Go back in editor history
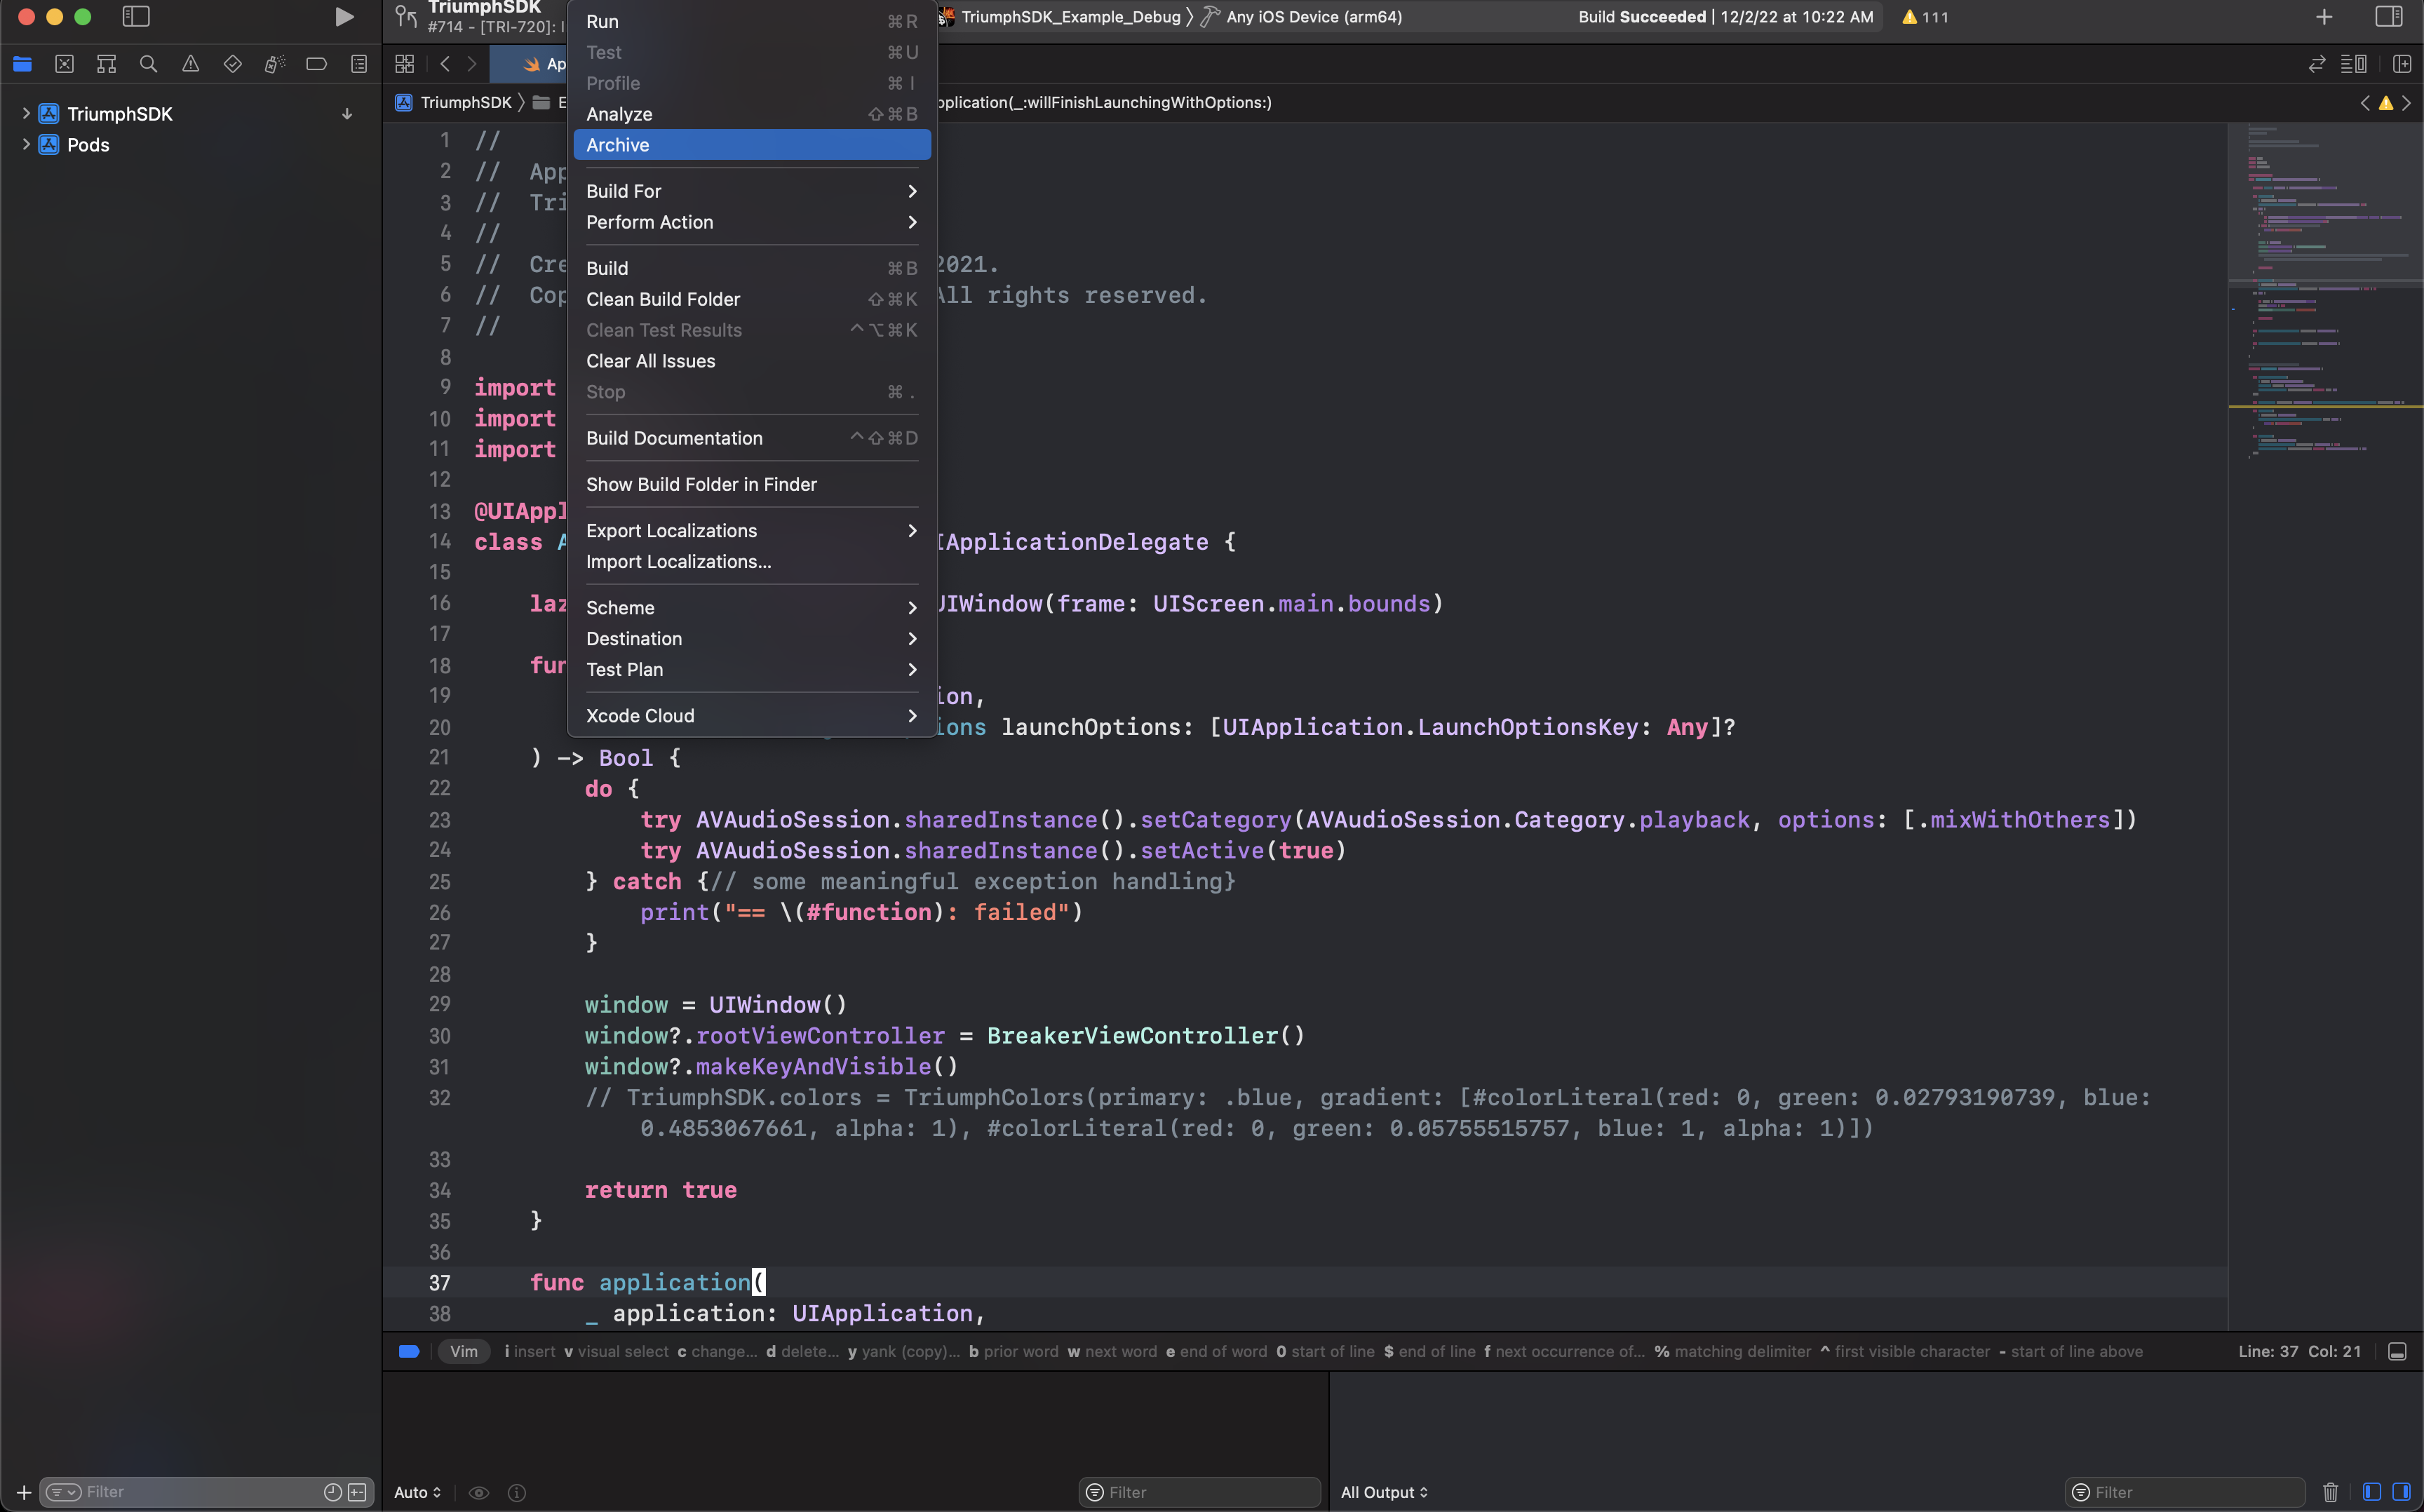Viewport: 2424px width, 1512px height. point(445,64)
